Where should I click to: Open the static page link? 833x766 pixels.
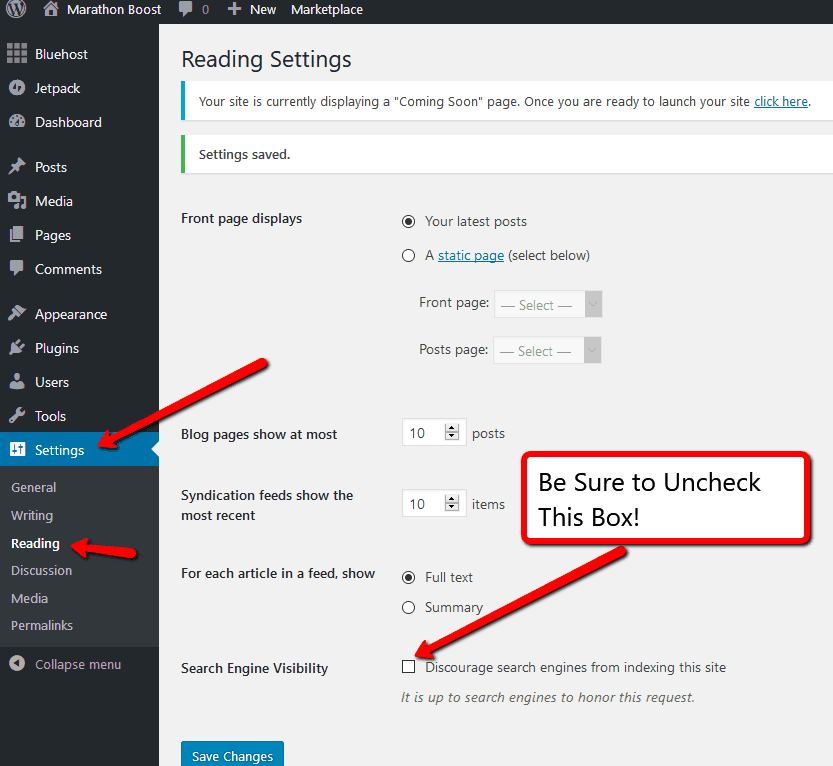[471, 256]
